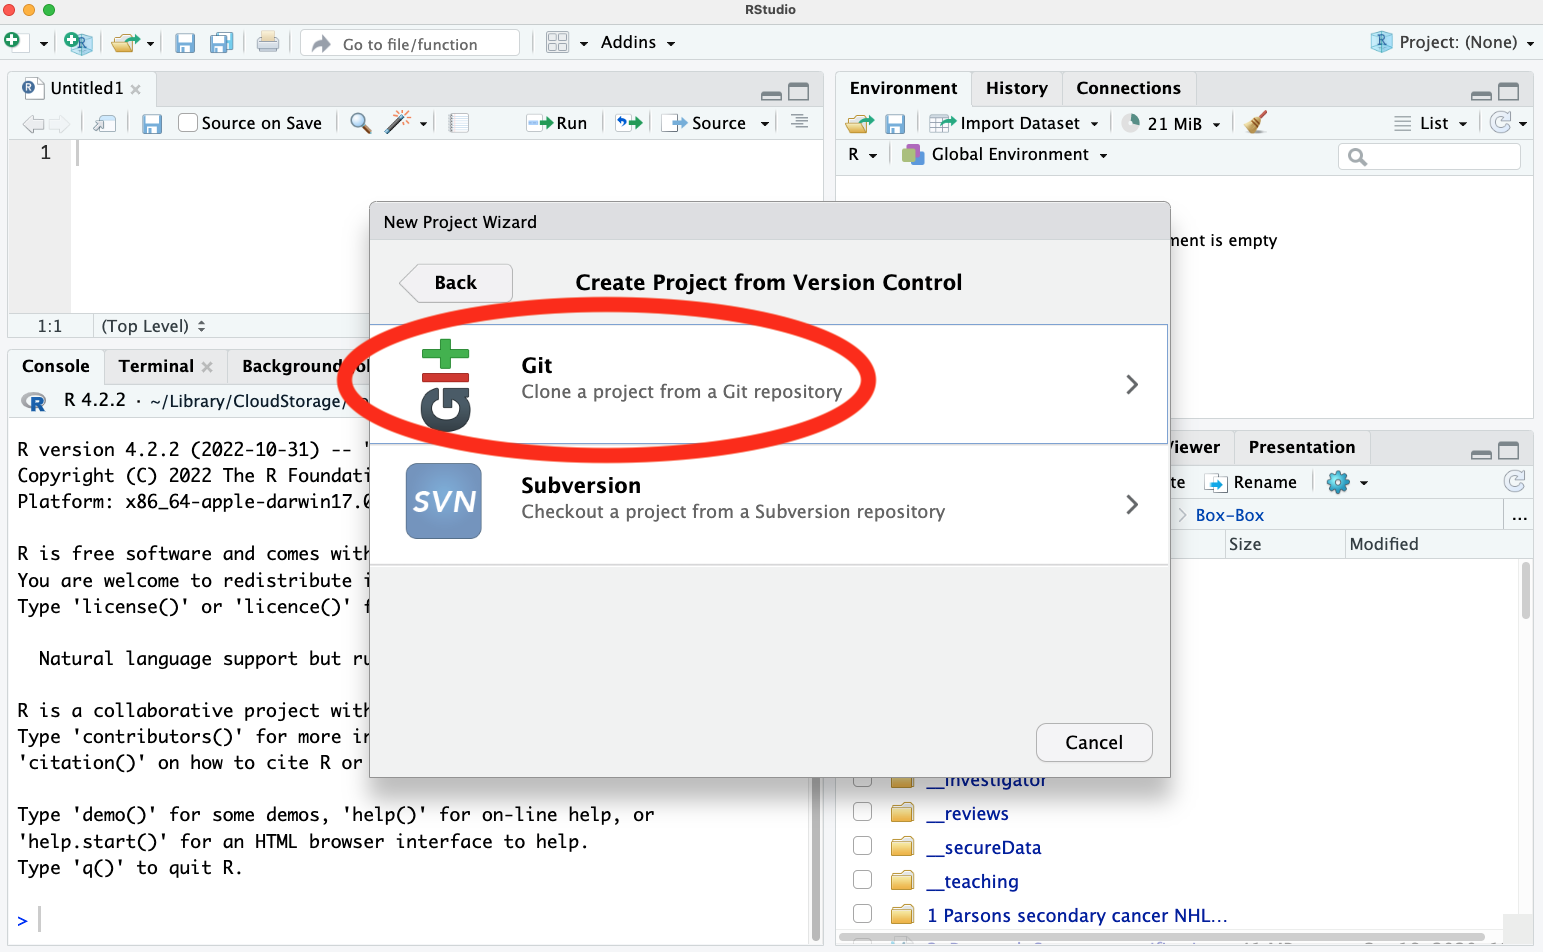Click the Refresh file listing icon
The height and width of the screenshot is (952, 1543).
click(x=1514, y=482)
